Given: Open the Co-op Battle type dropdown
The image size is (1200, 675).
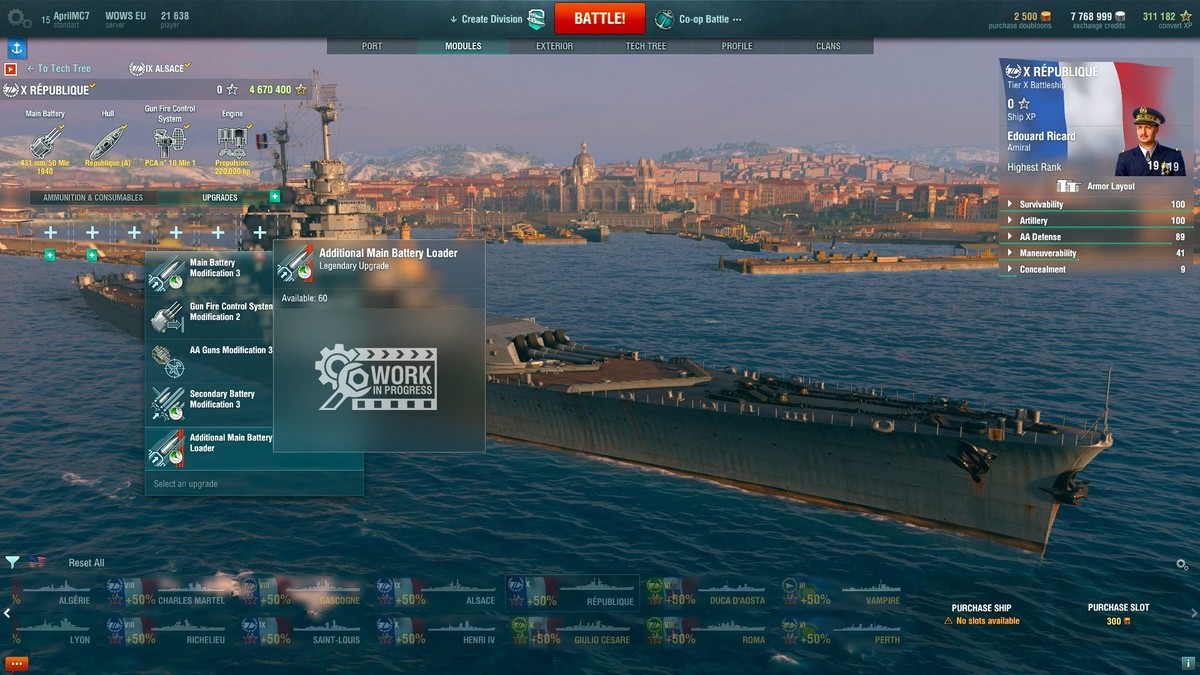Looking at the screenshot, I should click(x=699, y=19).
